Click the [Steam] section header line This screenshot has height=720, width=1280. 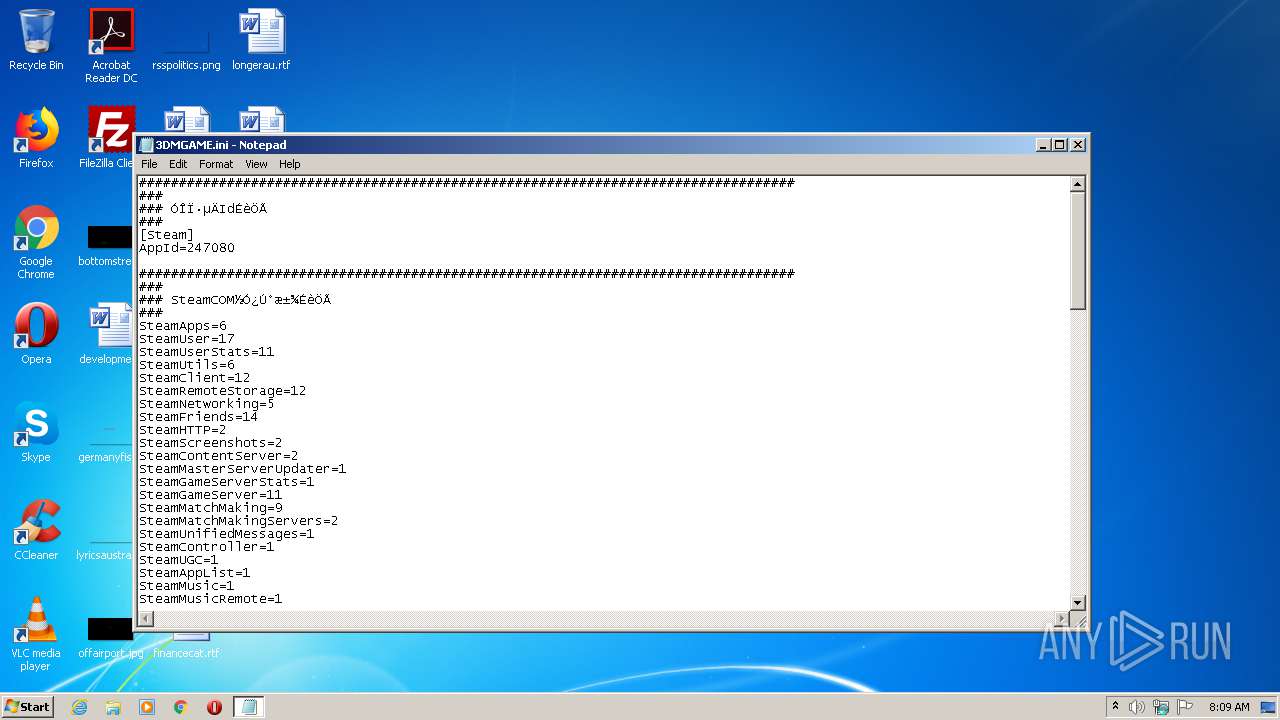point(167,235)
